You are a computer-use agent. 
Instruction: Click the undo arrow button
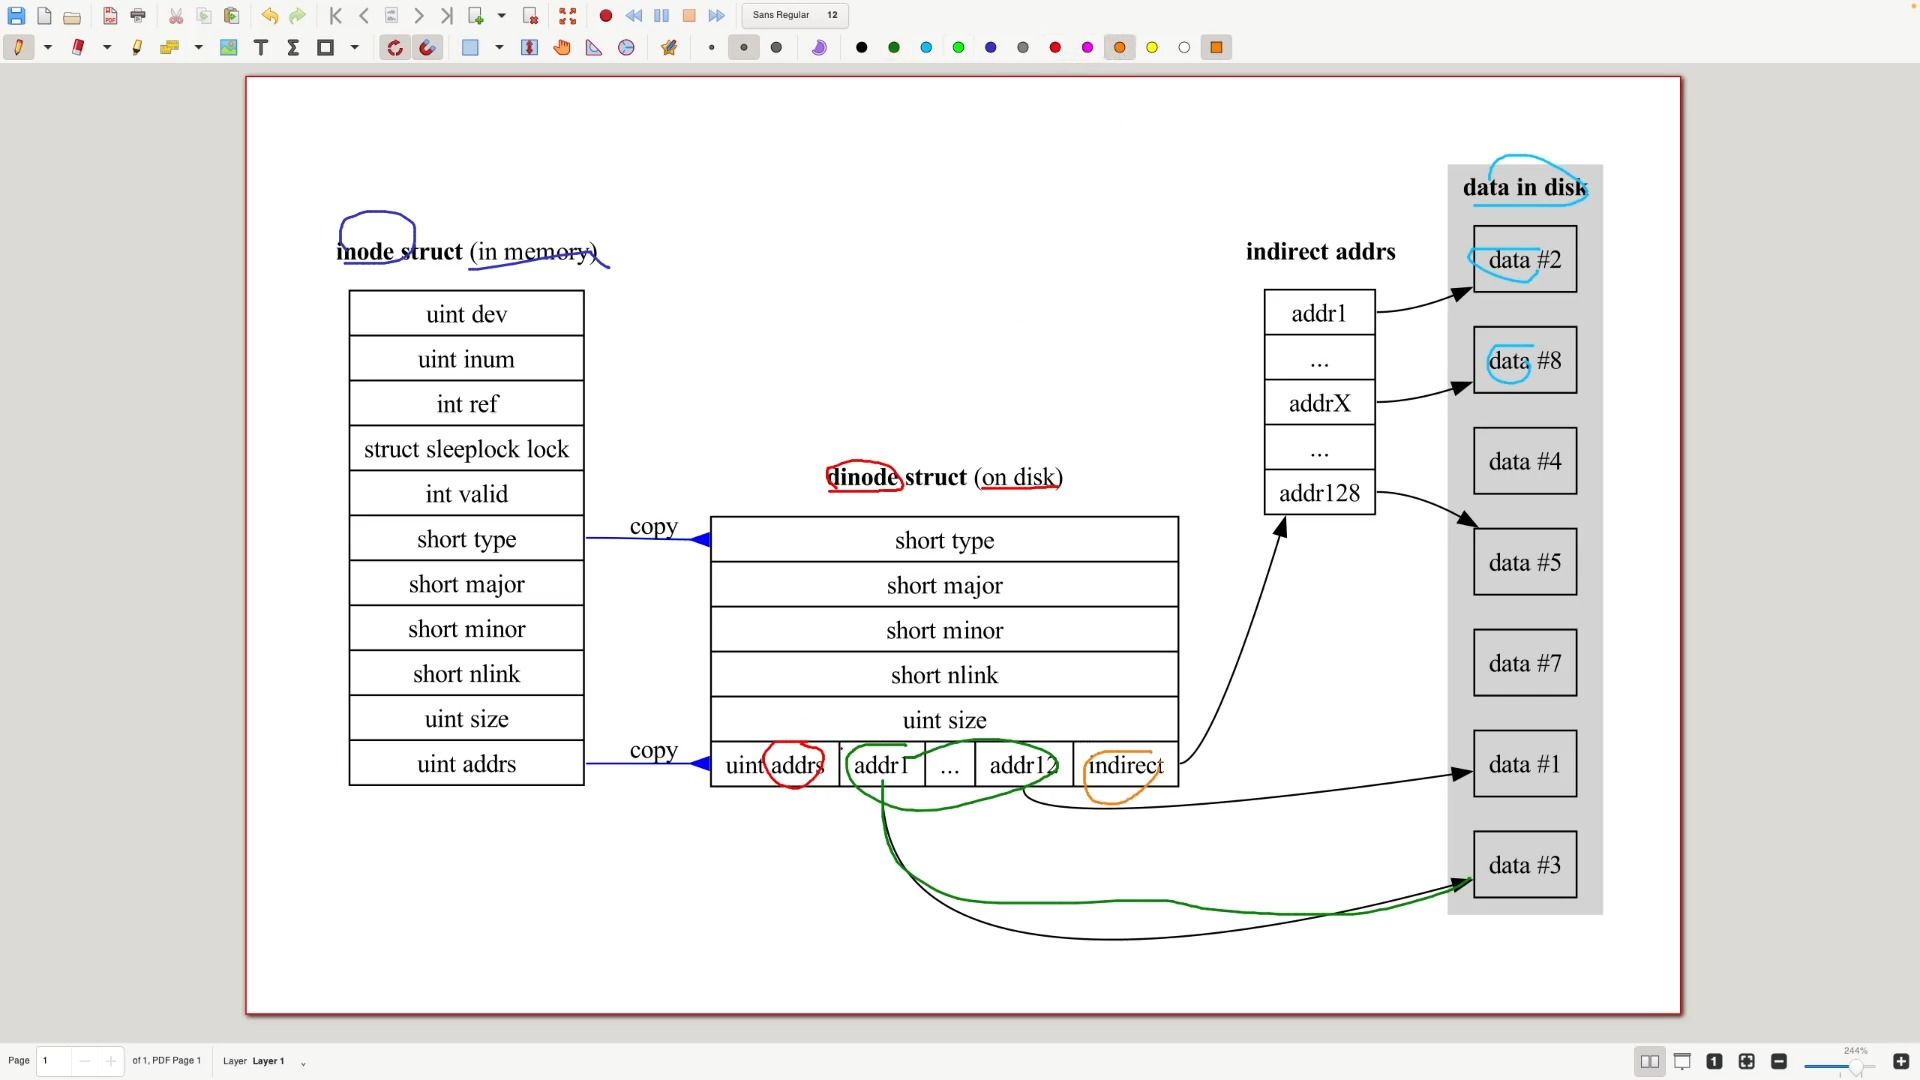[270, 15]
